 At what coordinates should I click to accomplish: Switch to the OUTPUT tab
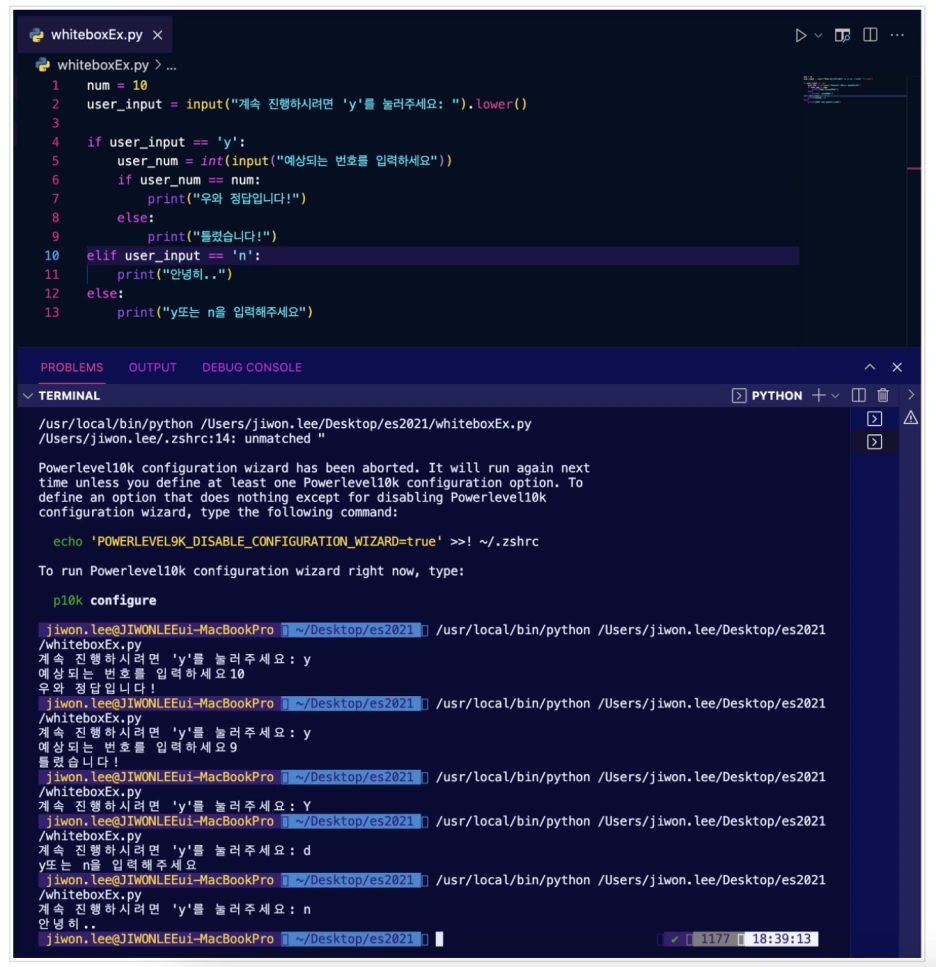(152, 368)
